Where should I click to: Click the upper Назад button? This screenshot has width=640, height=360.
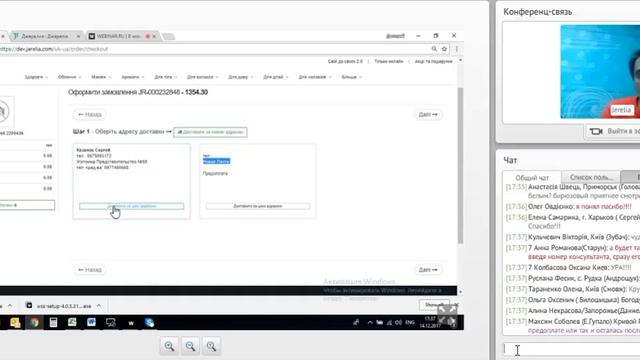(x=90, y=115)
